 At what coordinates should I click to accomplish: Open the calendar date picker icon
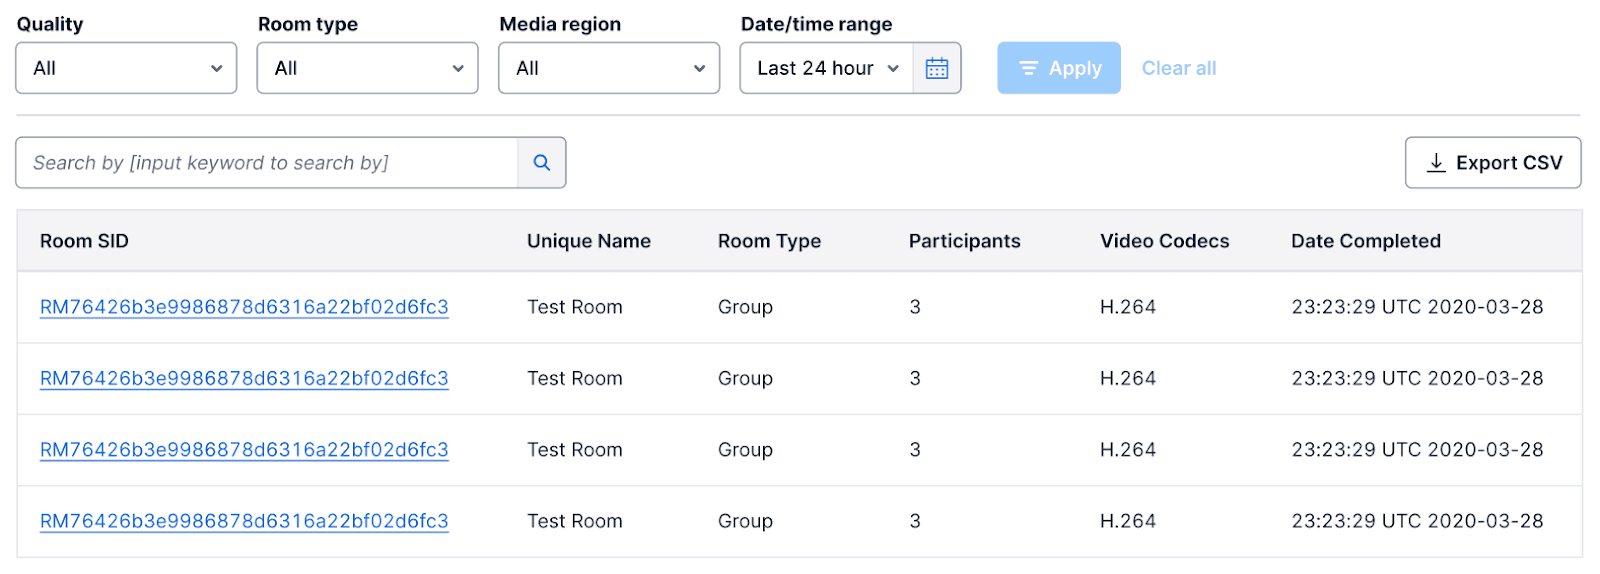(936, 68)
